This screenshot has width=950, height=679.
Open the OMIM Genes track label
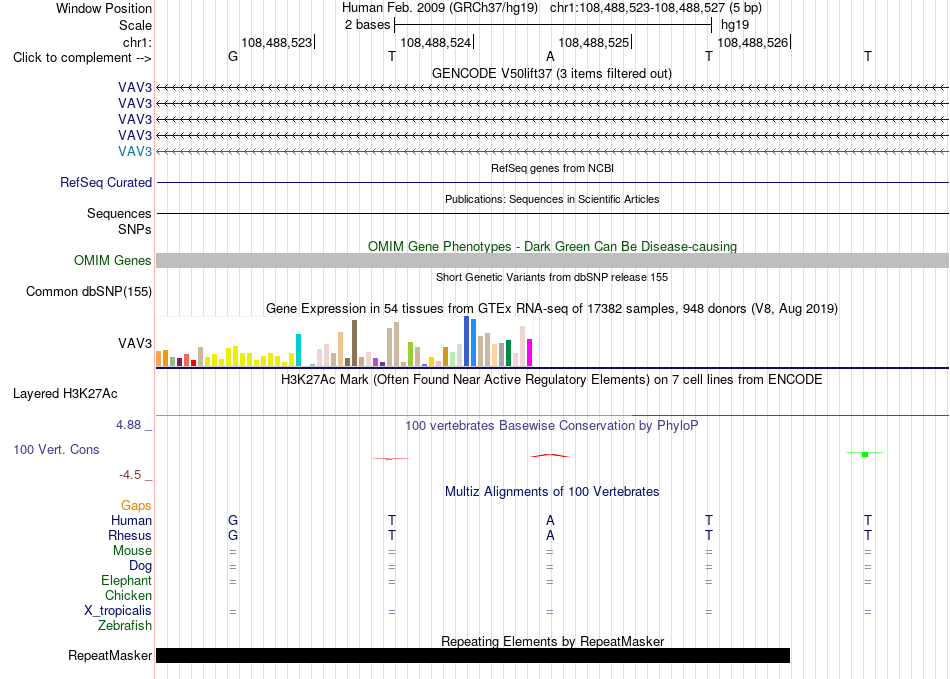pos(112,260)
